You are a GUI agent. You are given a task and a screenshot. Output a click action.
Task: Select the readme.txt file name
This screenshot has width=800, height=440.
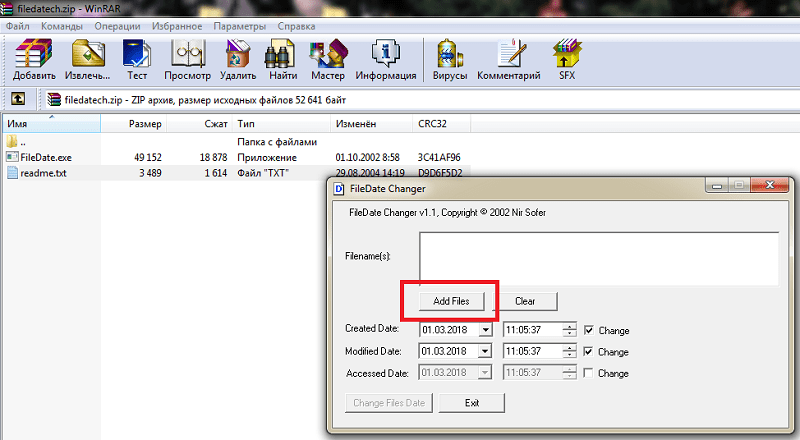pos(43,173)
